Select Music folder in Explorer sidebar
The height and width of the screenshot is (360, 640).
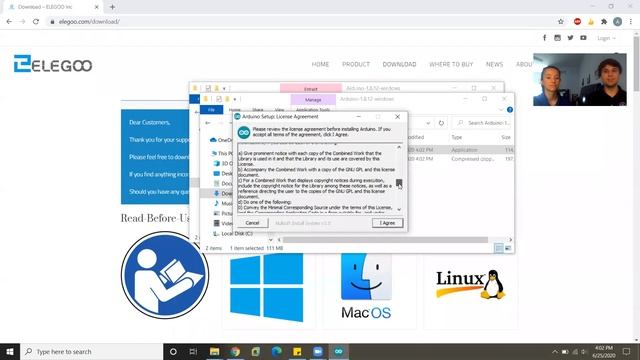click(x=223, y=203)
